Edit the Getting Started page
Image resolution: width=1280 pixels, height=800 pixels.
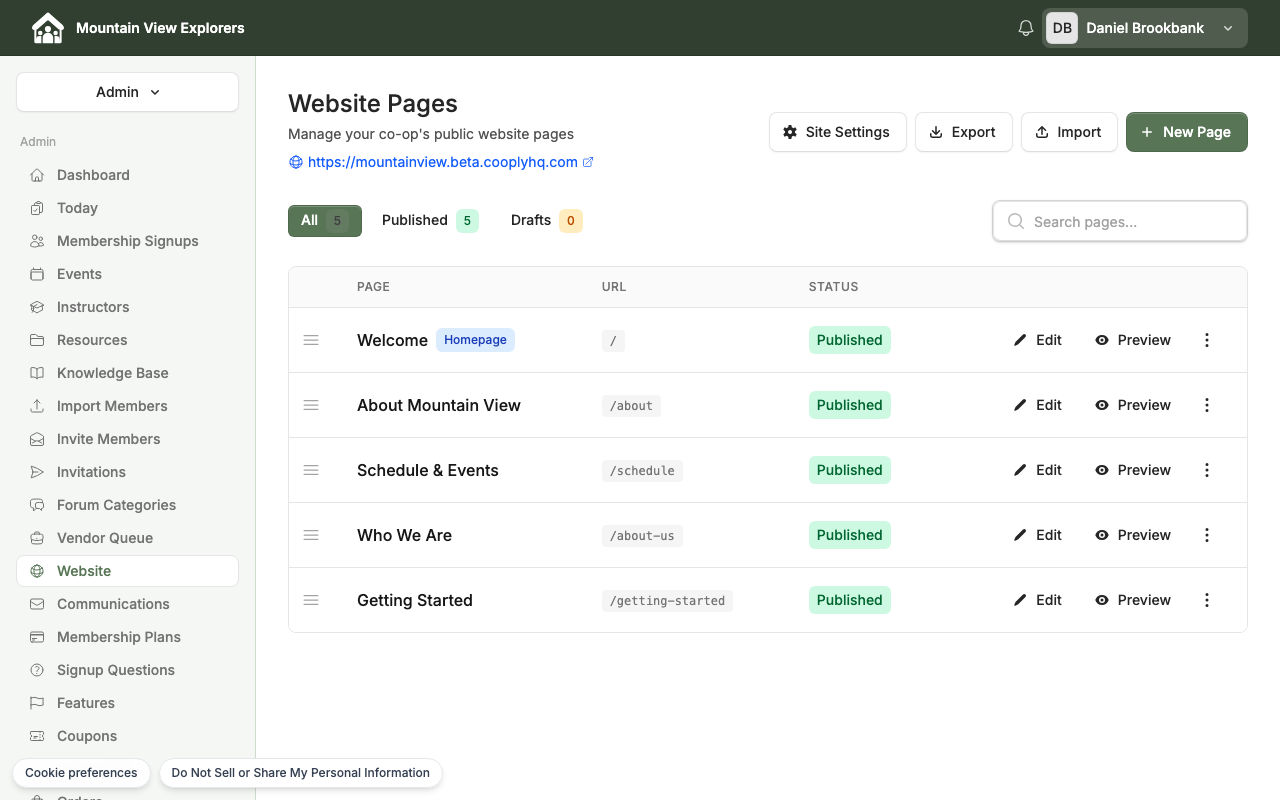(1038, 600)
